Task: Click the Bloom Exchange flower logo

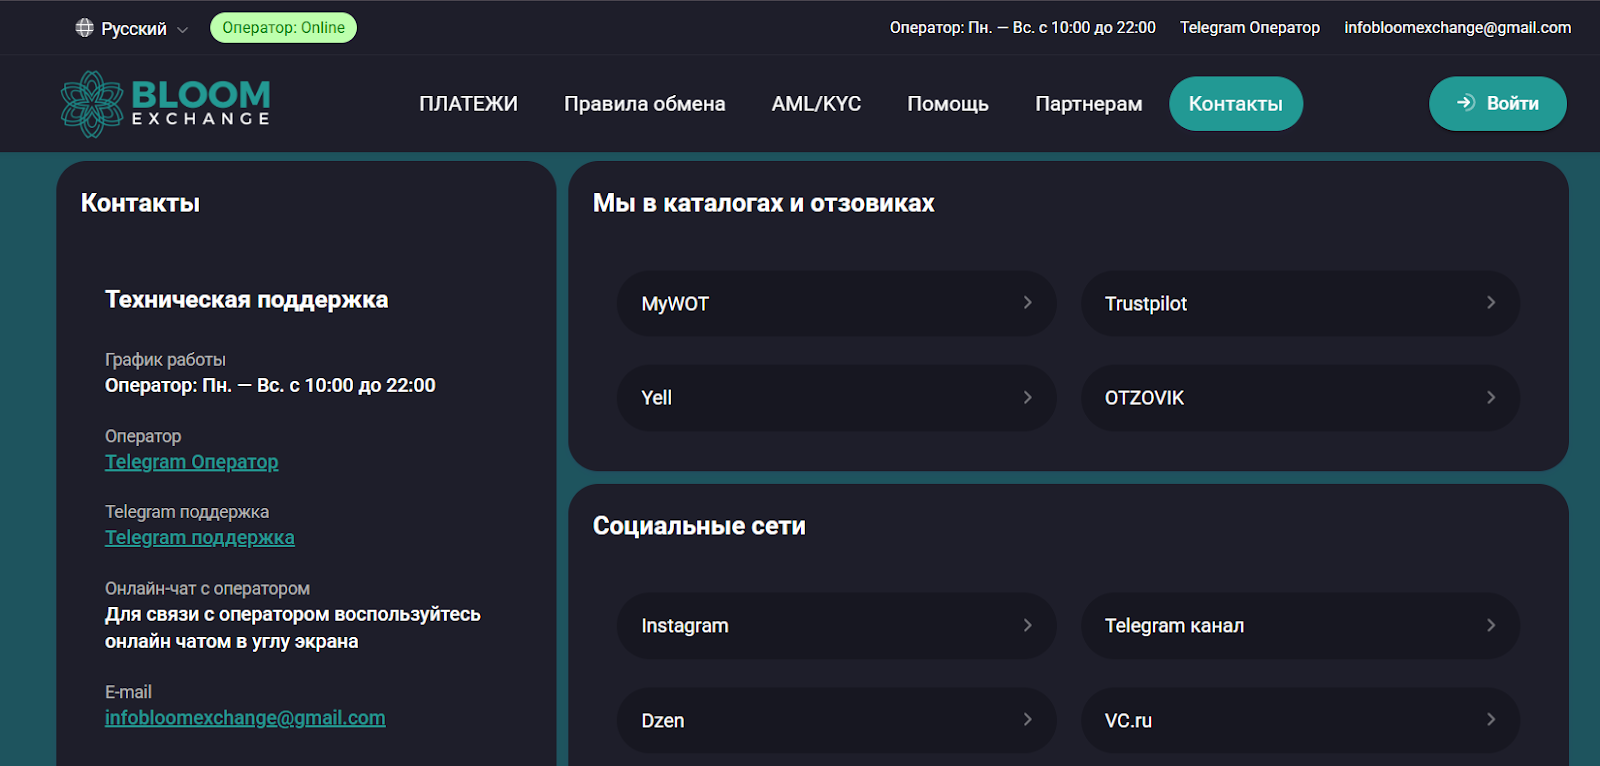Action: pos(92,104)
